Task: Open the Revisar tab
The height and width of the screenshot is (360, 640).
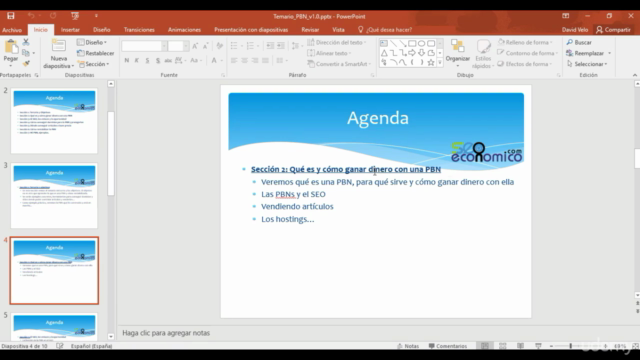Action: [x=310, y=30]
